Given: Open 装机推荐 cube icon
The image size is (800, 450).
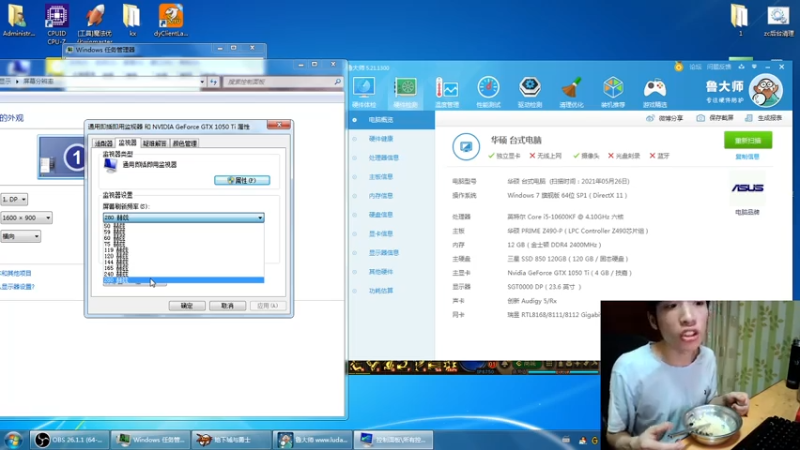Looking at the screenshot, I should pos(613,92).
